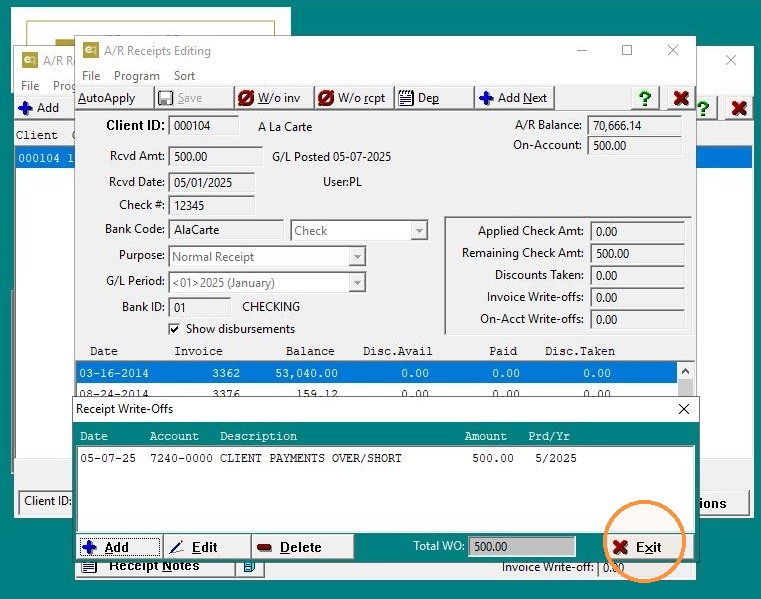Viewport: 761px width, 599px height.
Task: Open the Check payment type dropdown
Action: coord(419,231)
